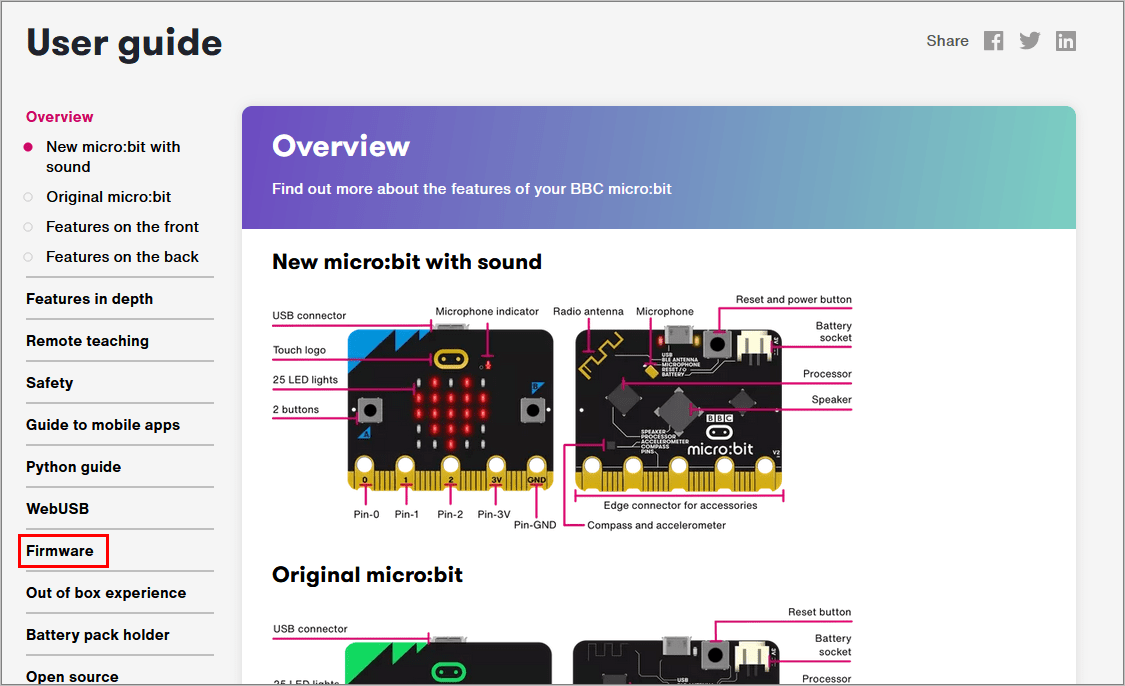Open Battery pack holder section

(x=98, y=635)
